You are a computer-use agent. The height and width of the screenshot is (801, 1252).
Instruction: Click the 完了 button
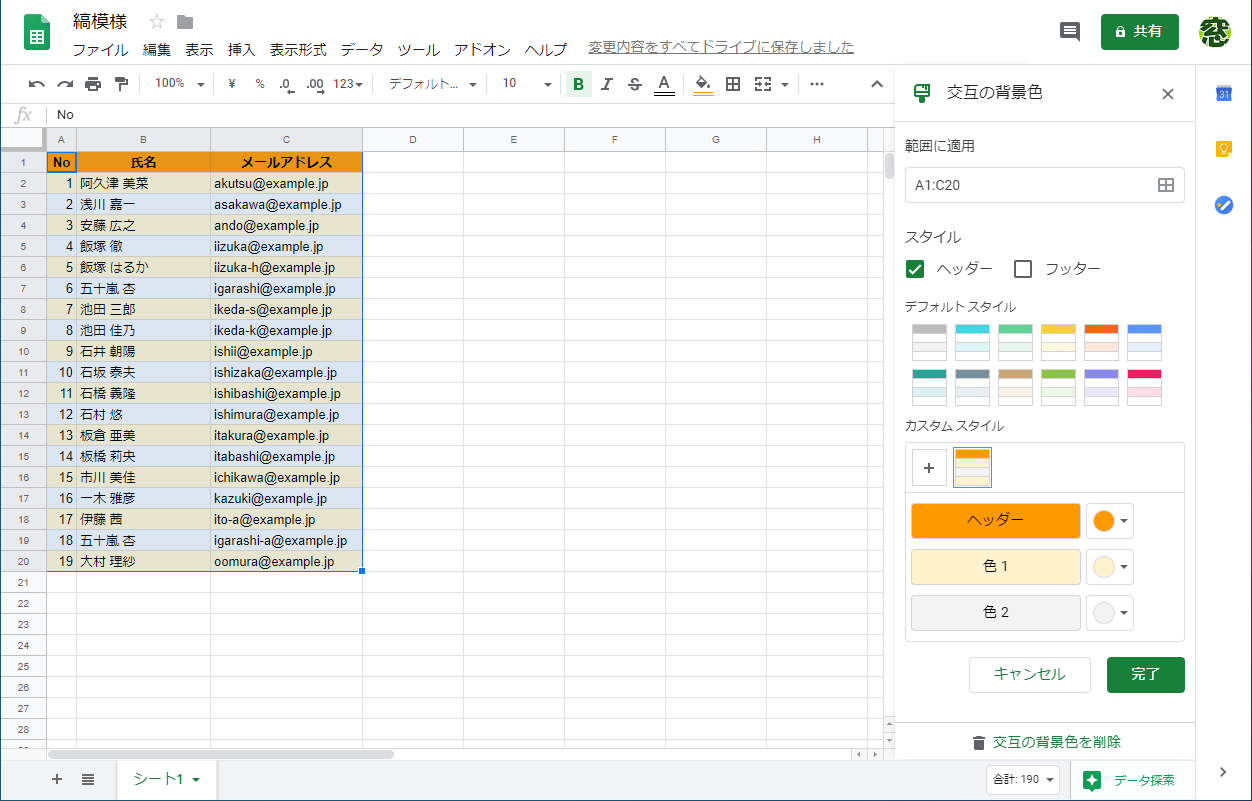pos(1145,675)
